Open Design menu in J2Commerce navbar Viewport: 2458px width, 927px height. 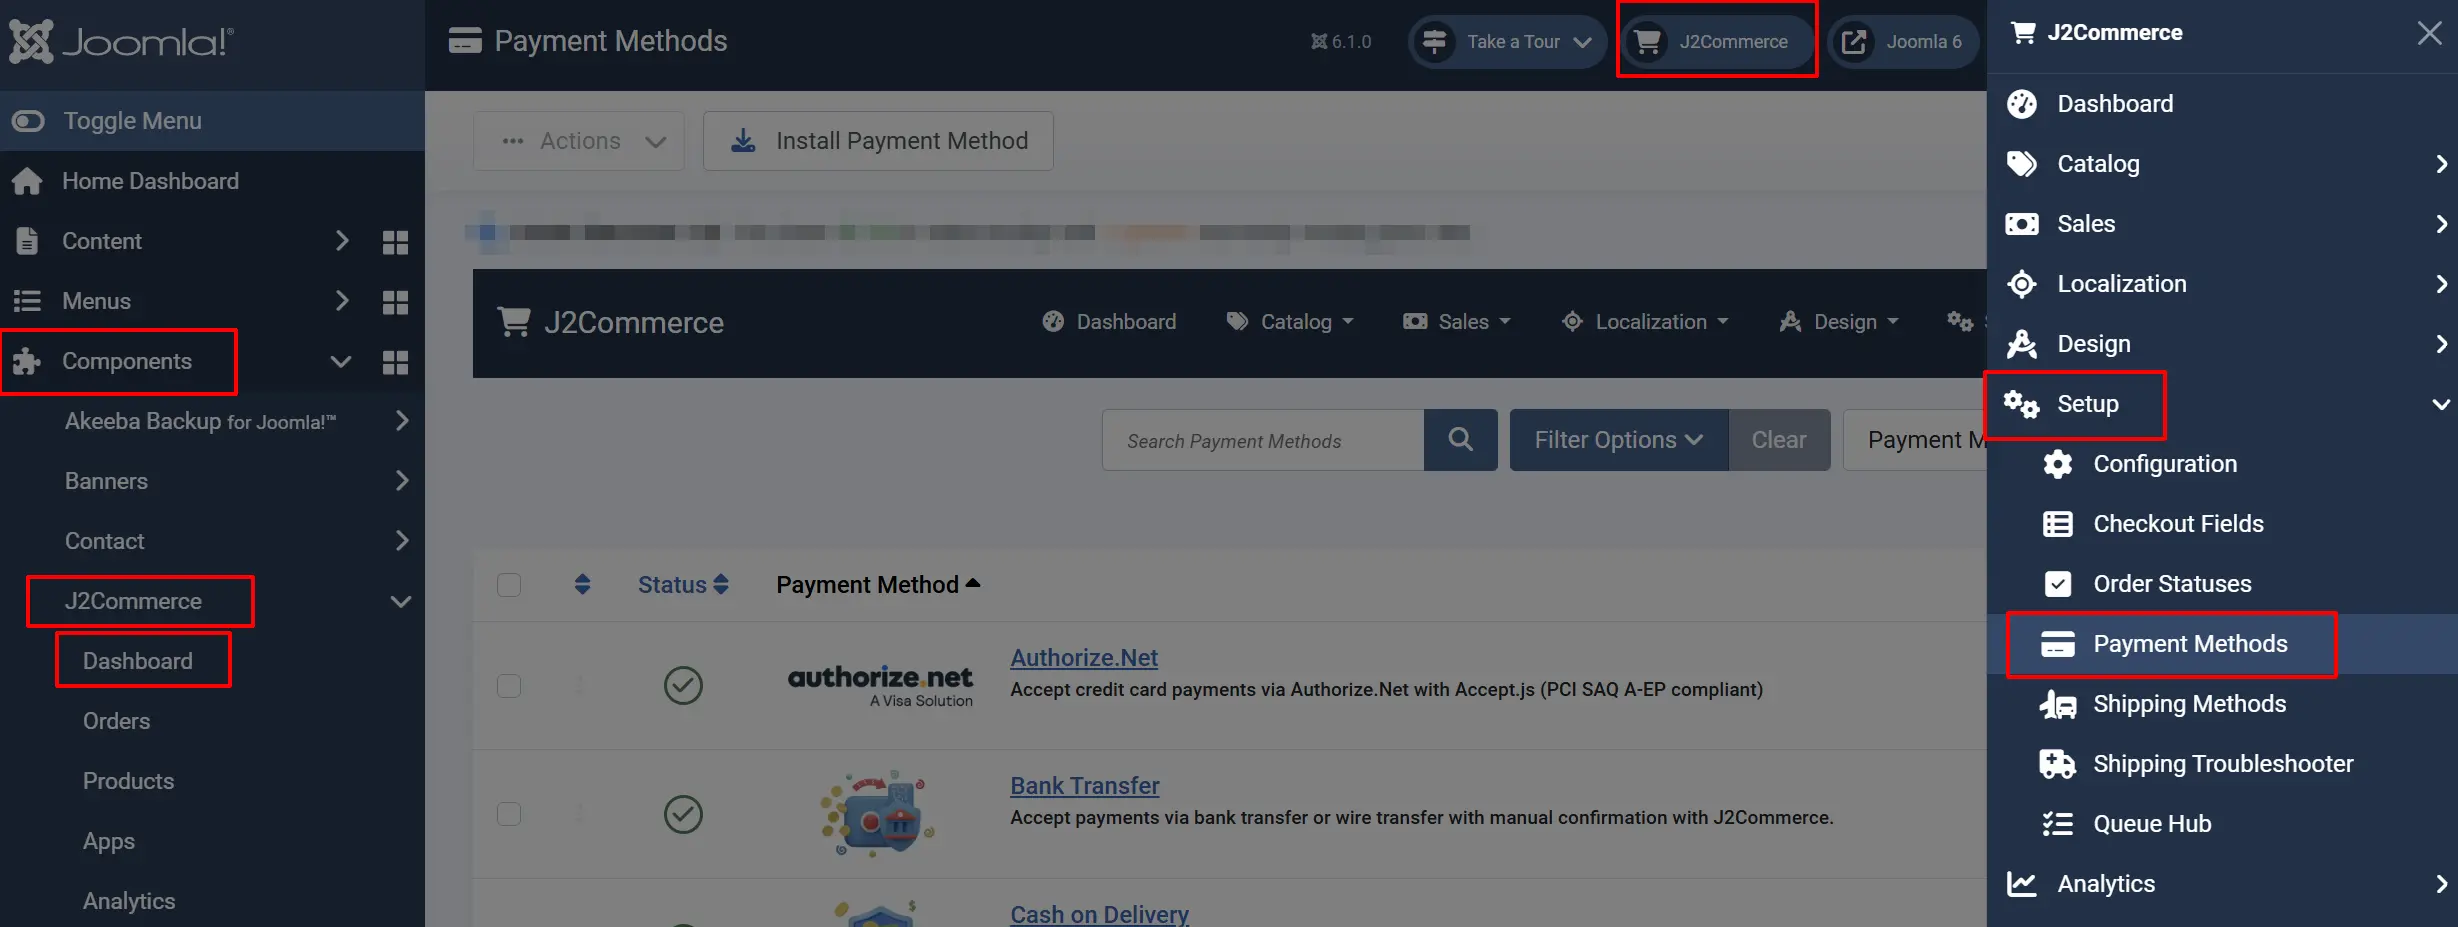click(1839, 322)
